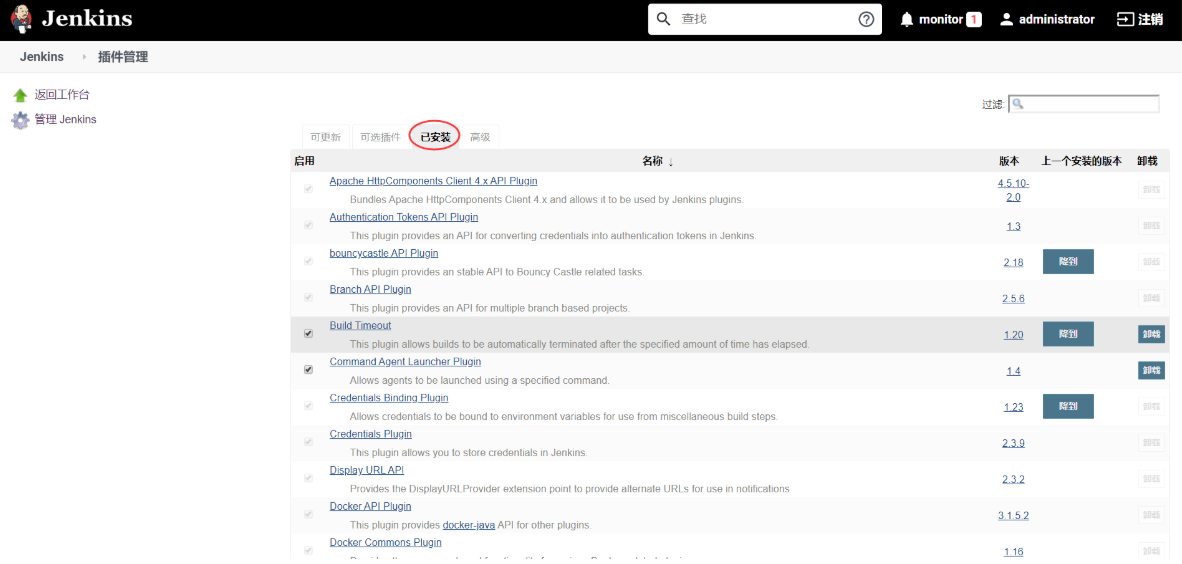Open the Display URL API link

[366, 471]
